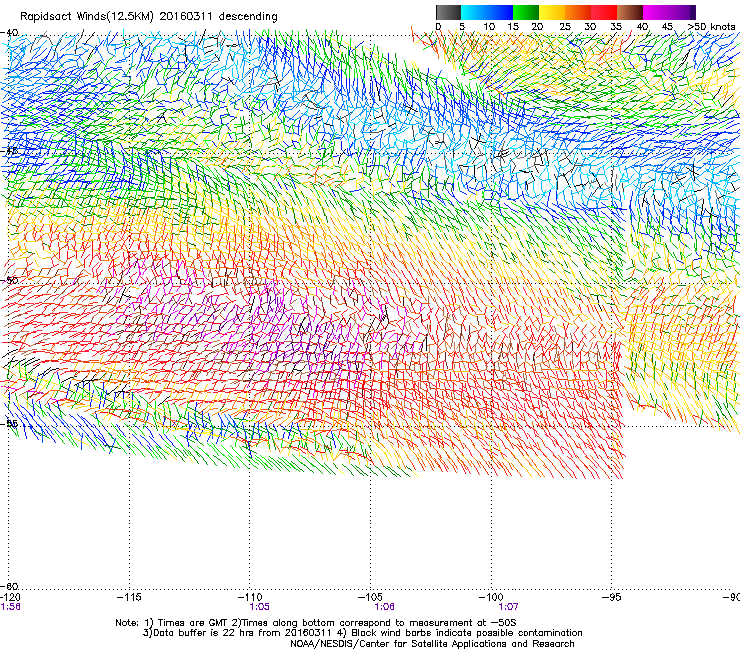The width and height of the screenshot is (740, 650).
Task: Click the magenta 40-45 knots legend color
Action: point(656,12)
